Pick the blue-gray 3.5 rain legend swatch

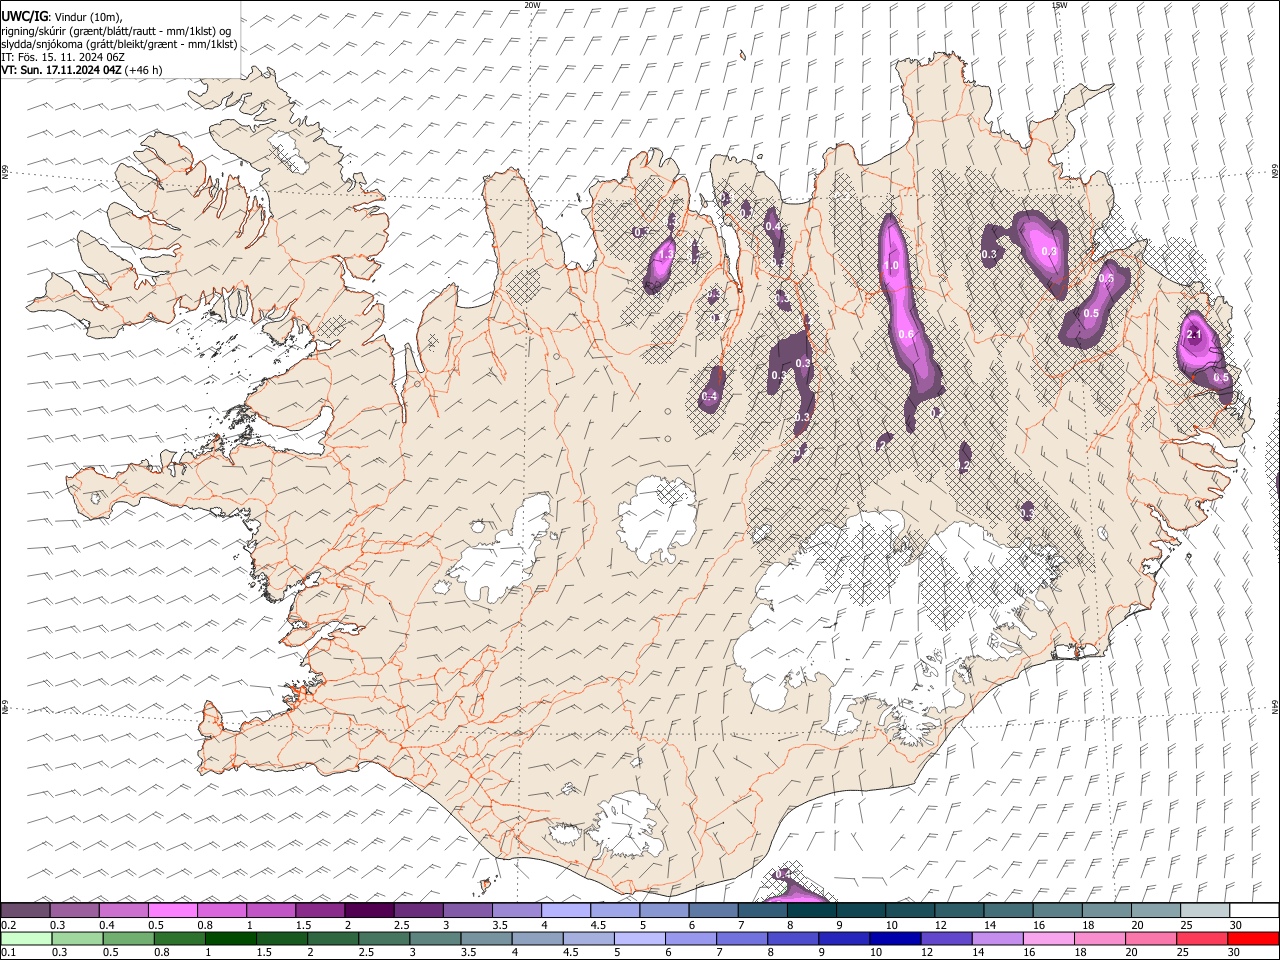487,938
